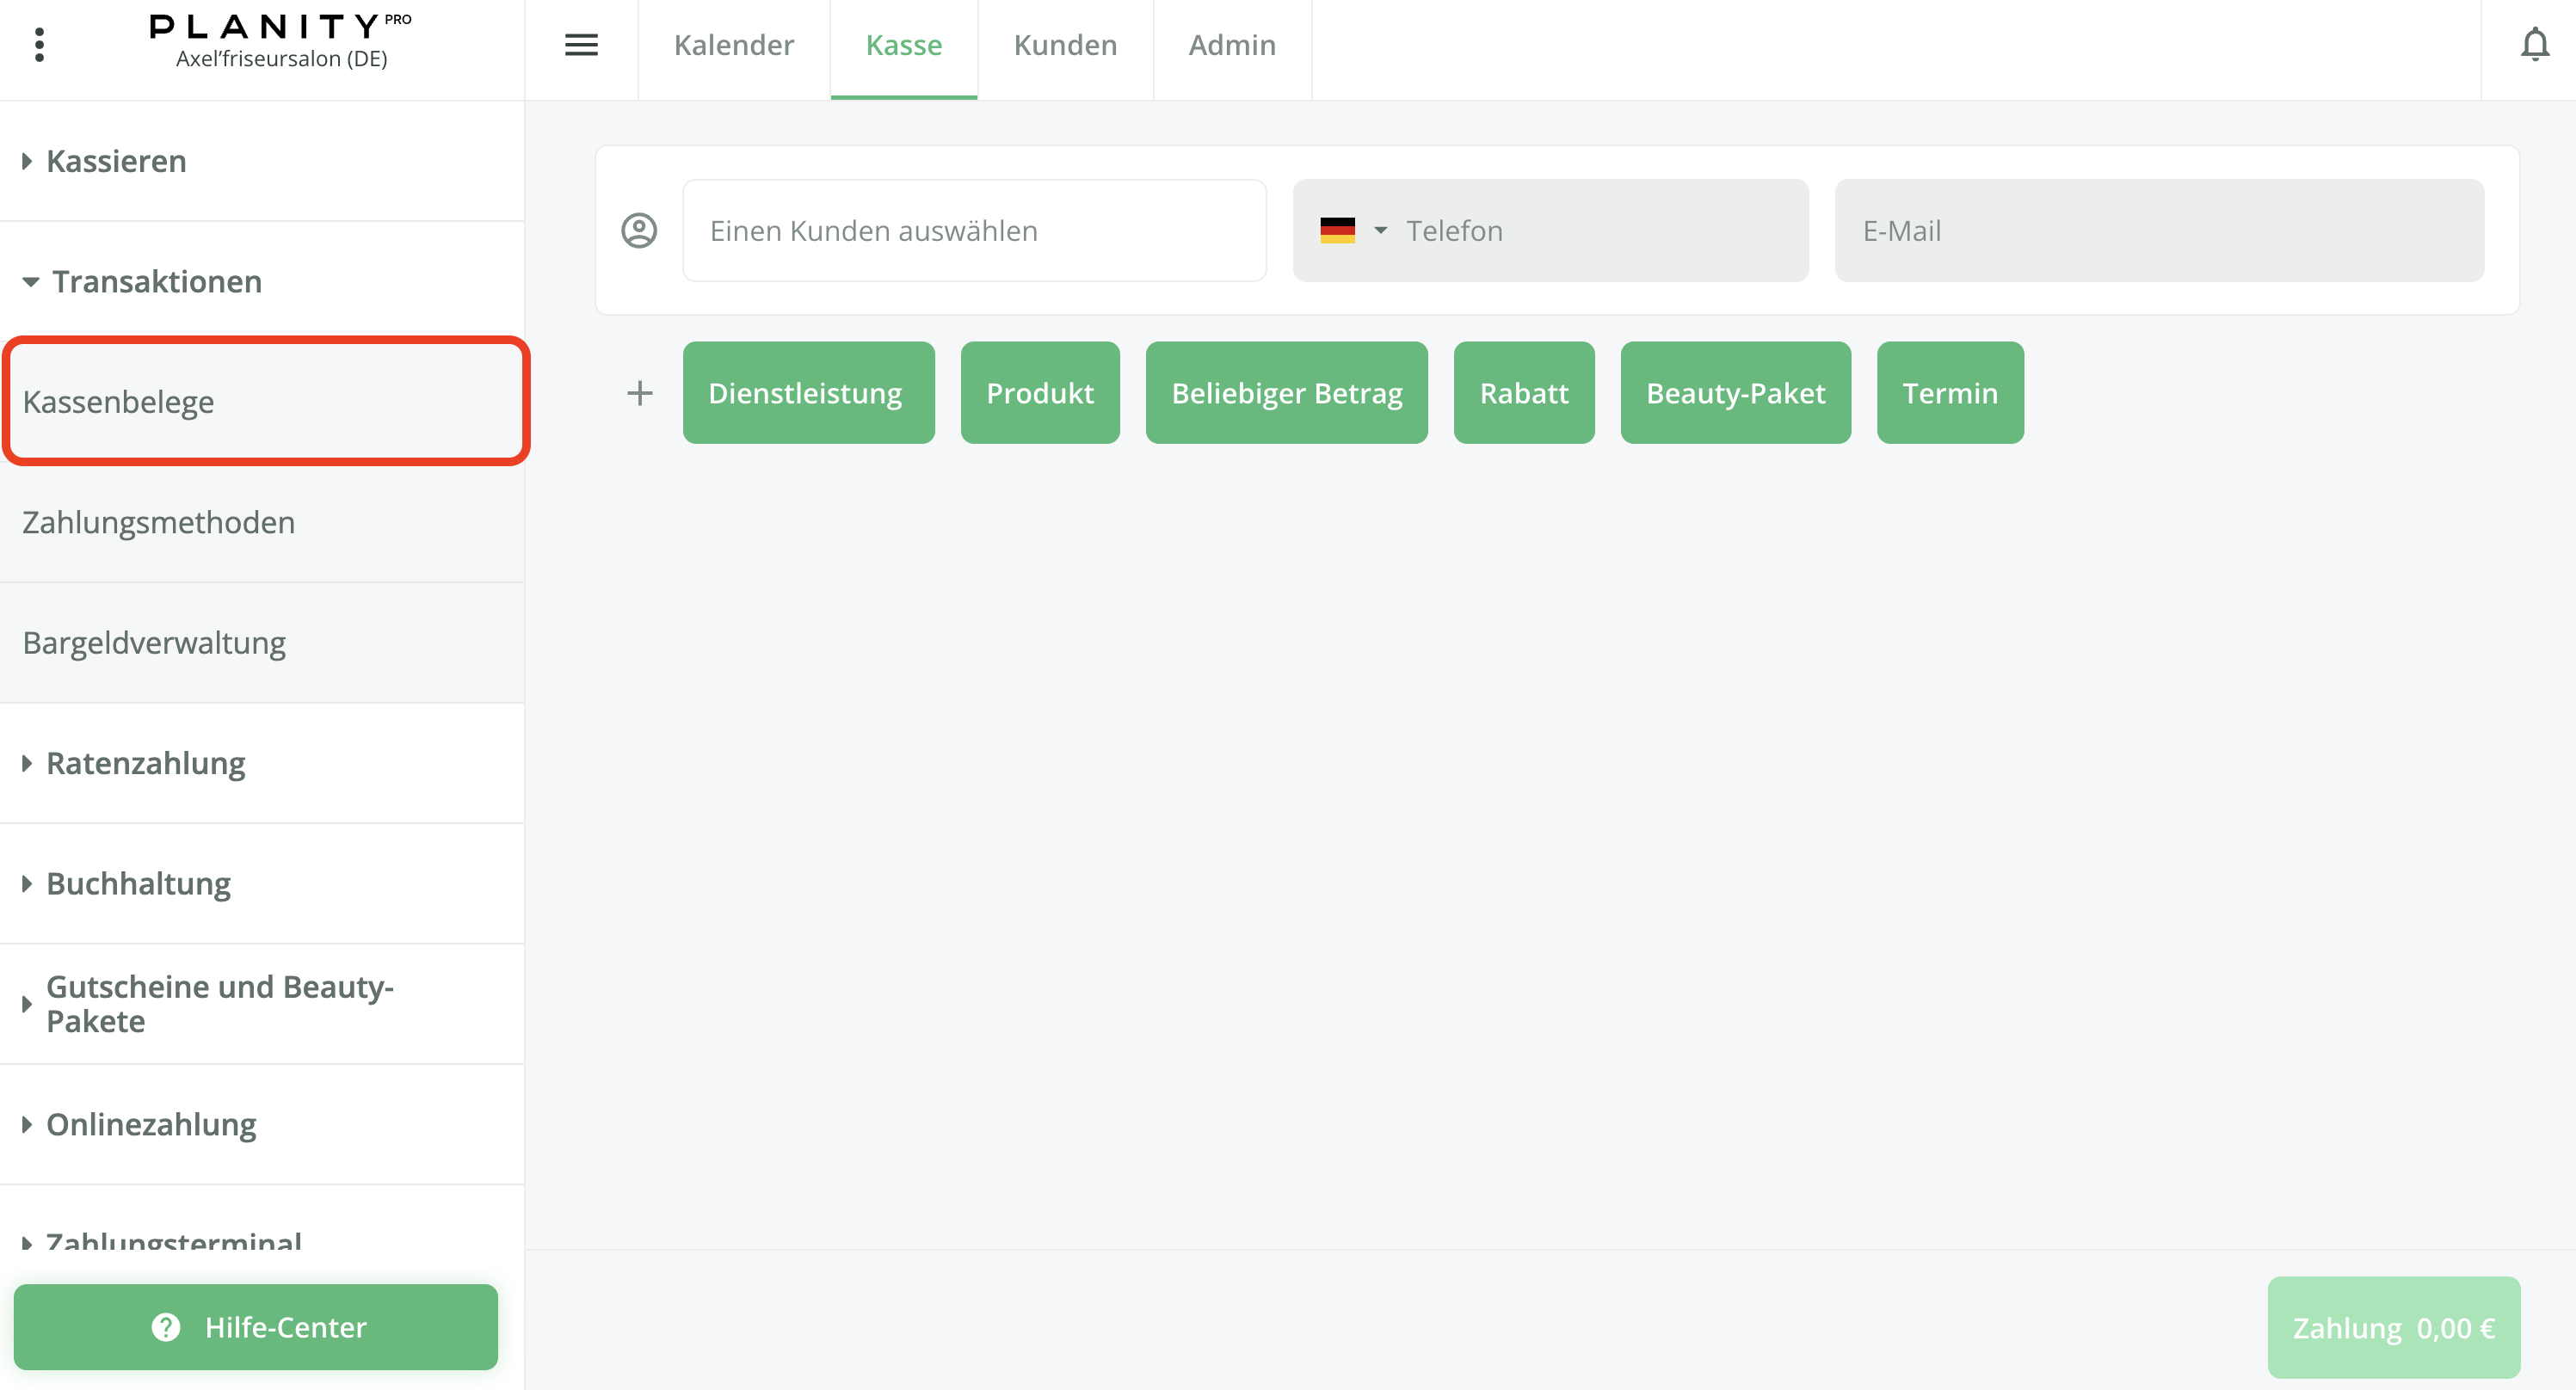2576x1390 pixels.
Task: Expand the Kassieren section
Action: pos(116,161)
